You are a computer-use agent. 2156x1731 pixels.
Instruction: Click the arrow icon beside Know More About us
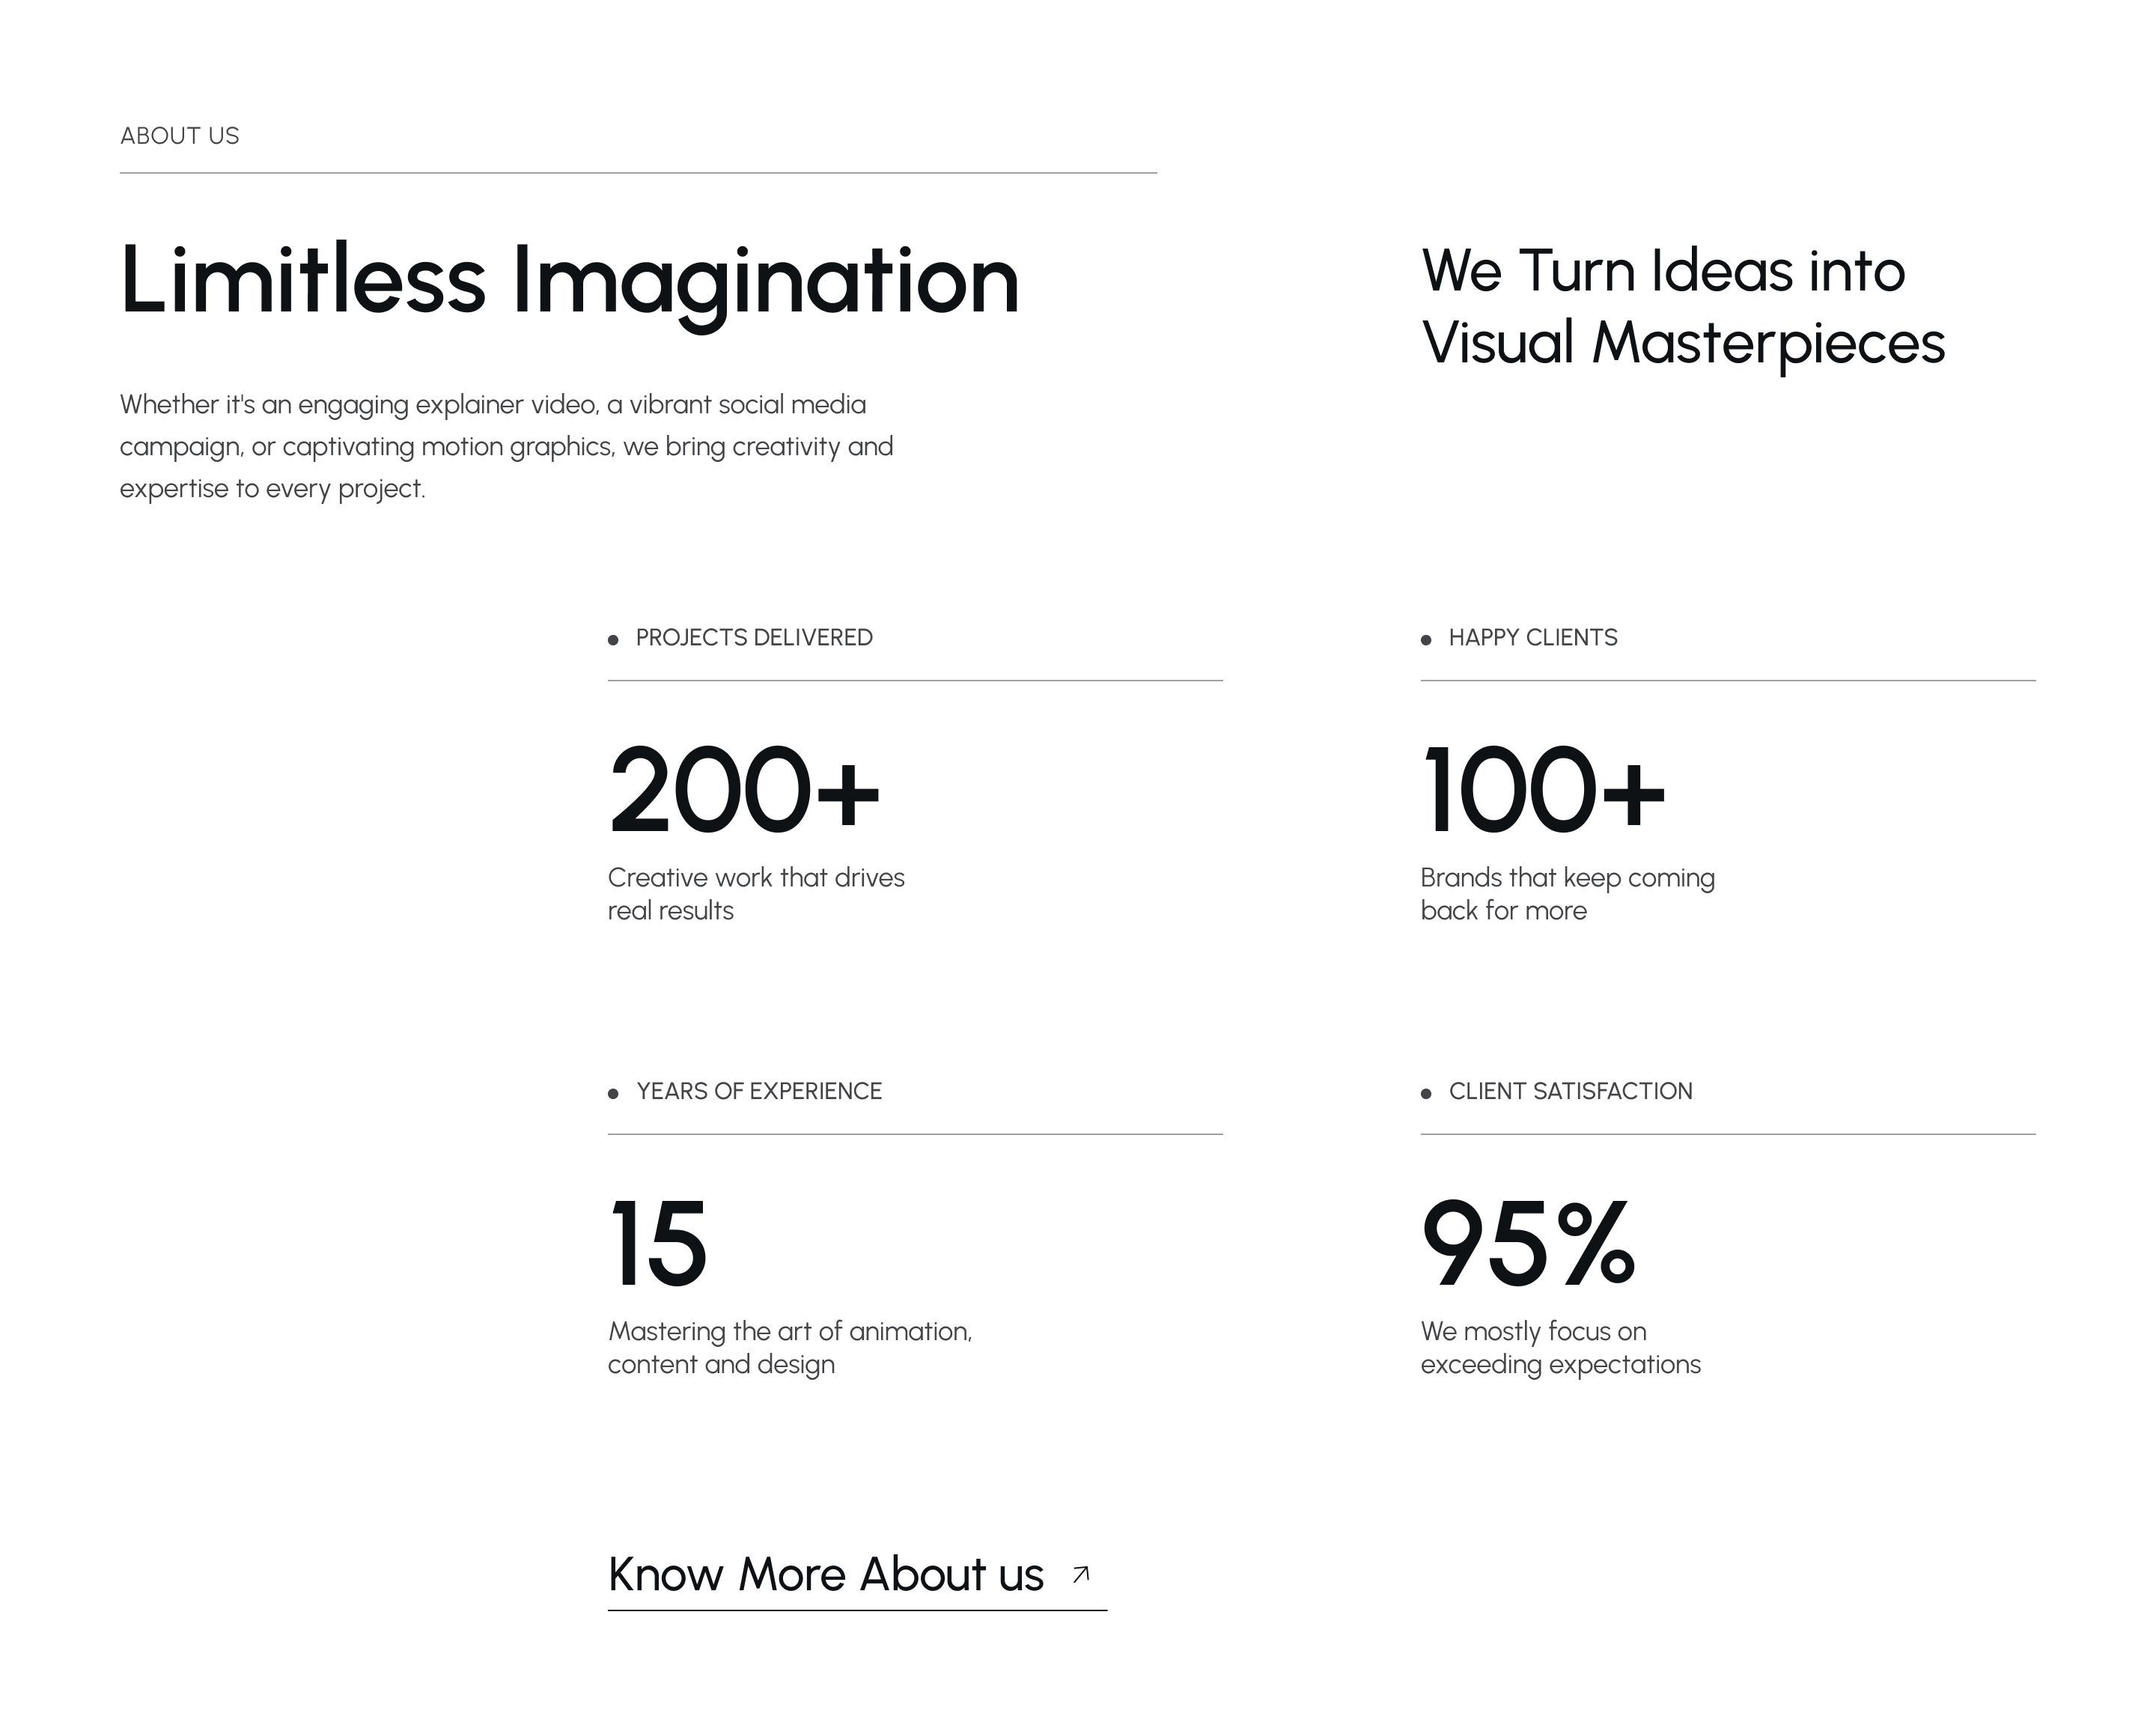click(1079, 1572)
